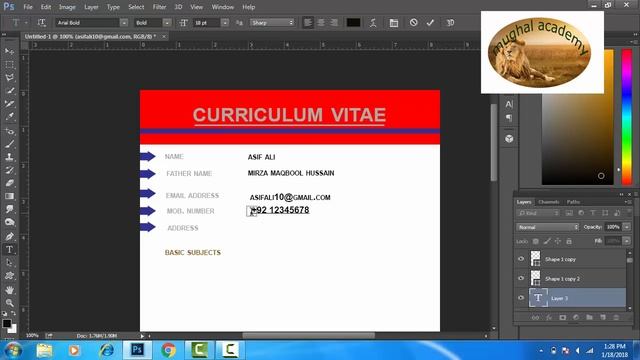Open the Sharp anti-aliasing dropdown
Image resolution: width=640 pixels, height=360 pixels.
point(272,23)
